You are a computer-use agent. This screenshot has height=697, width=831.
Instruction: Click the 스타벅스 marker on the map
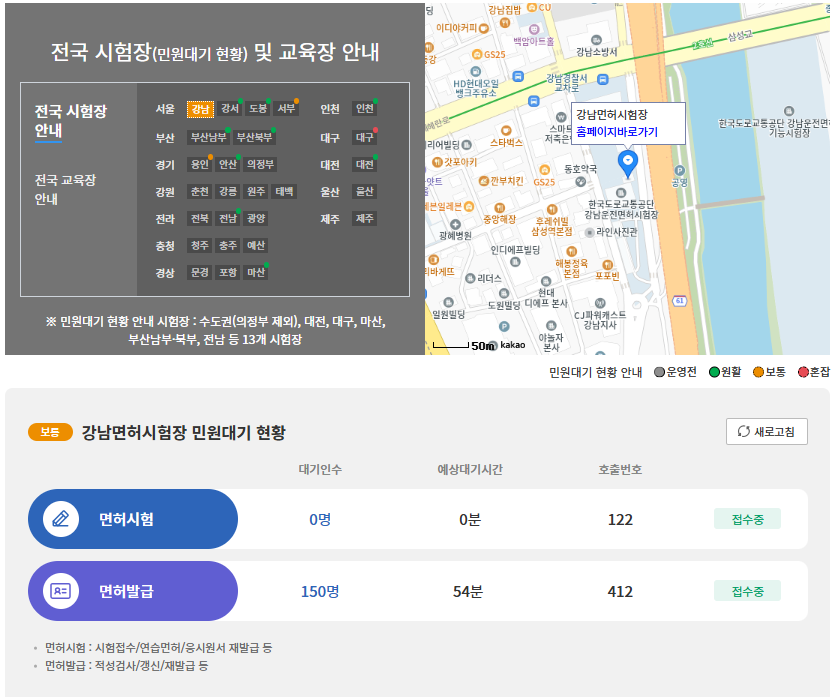tap(506, 130)
